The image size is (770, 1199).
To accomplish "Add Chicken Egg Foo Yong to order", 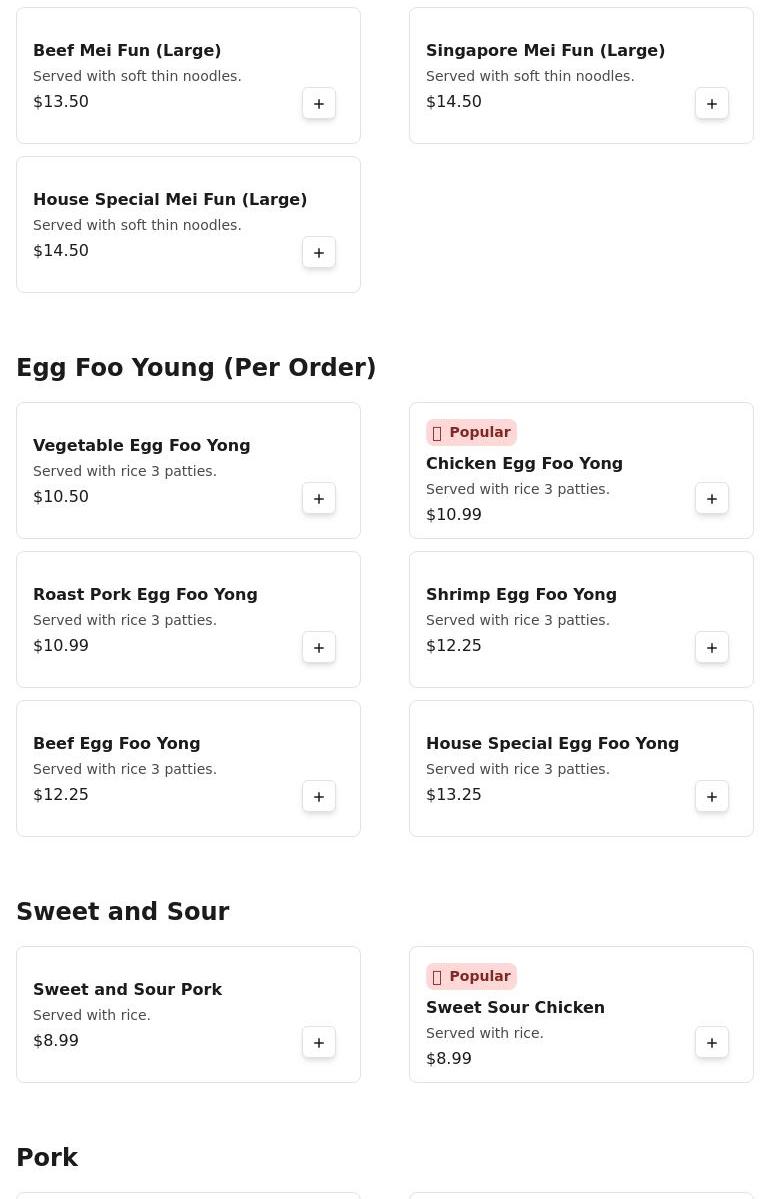I will pyautogui.click(x=712, y=499).
